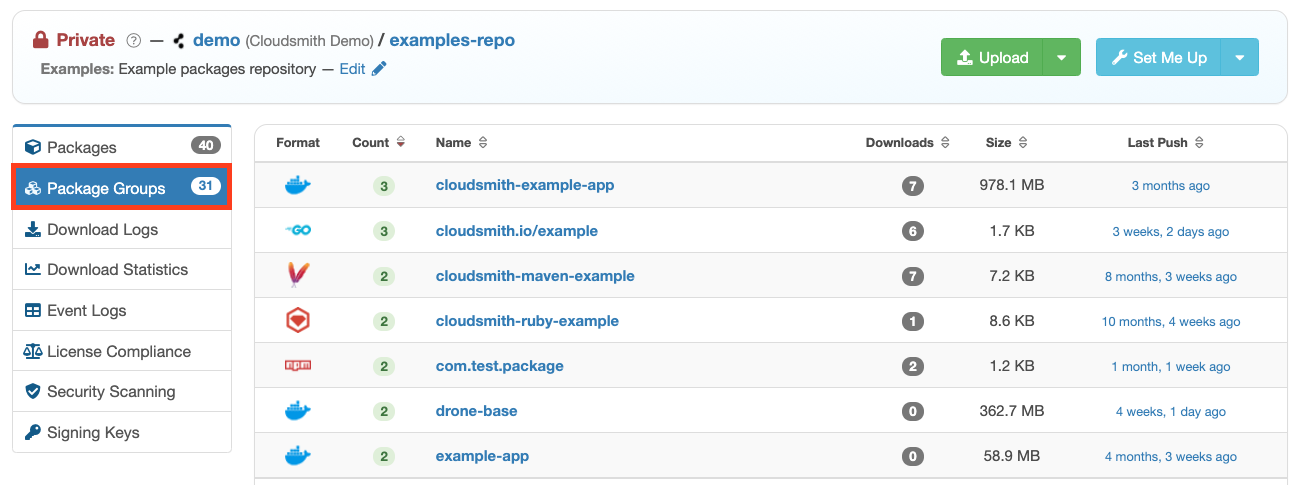
Task: Click Docker icon in example-app row
Action: point(298,456)
